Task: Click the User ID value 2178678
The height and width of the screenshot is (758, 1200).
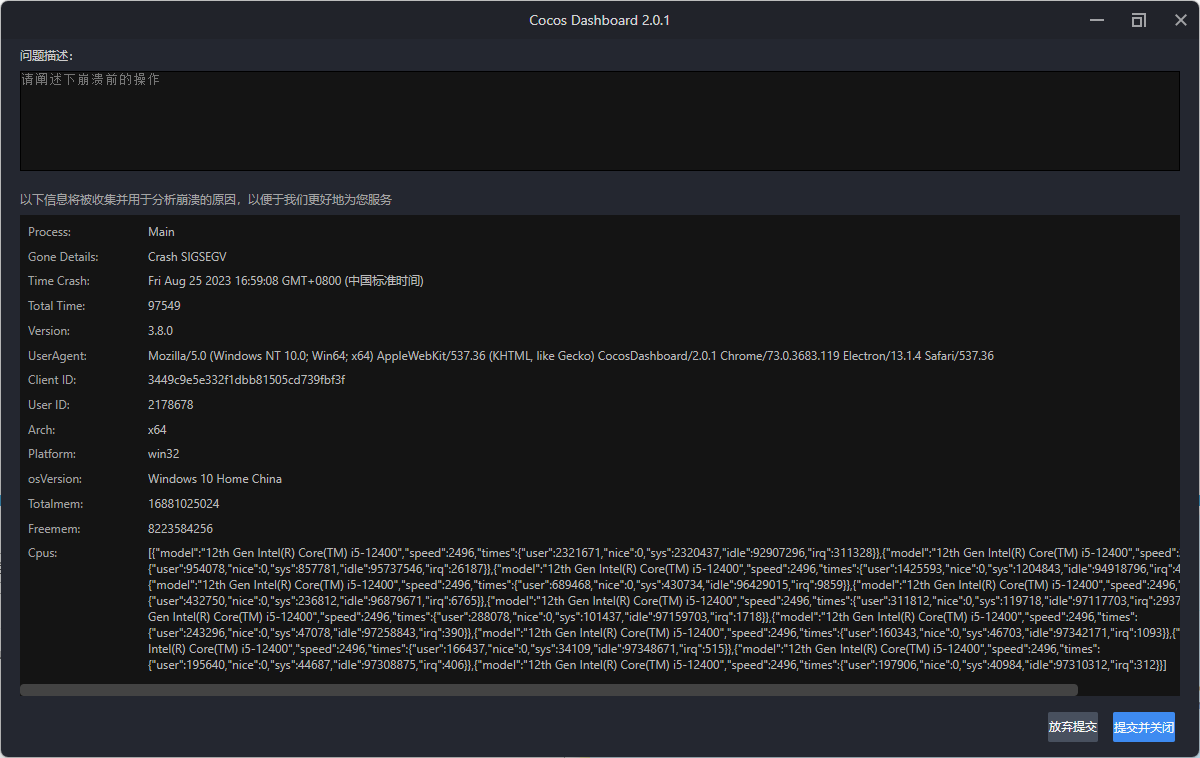Action: pos(170,405)
